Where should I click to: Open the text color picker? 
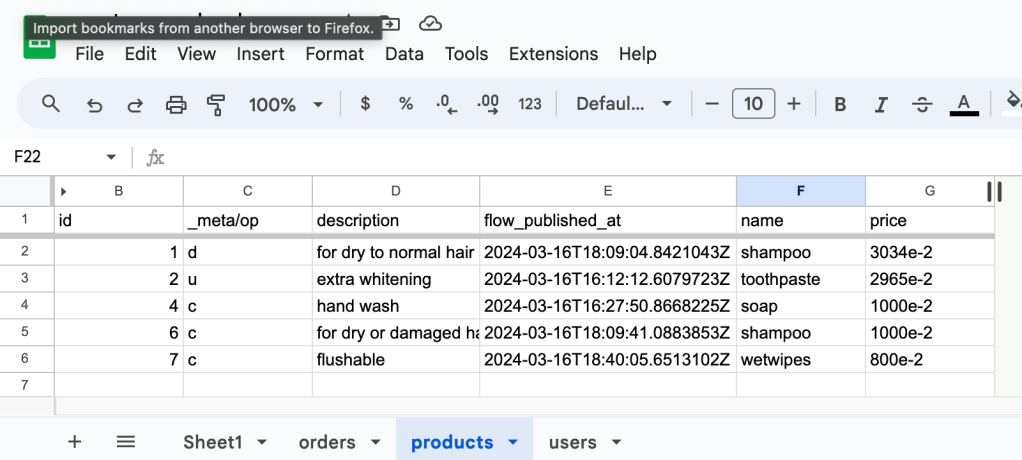(x=963, y=104)
